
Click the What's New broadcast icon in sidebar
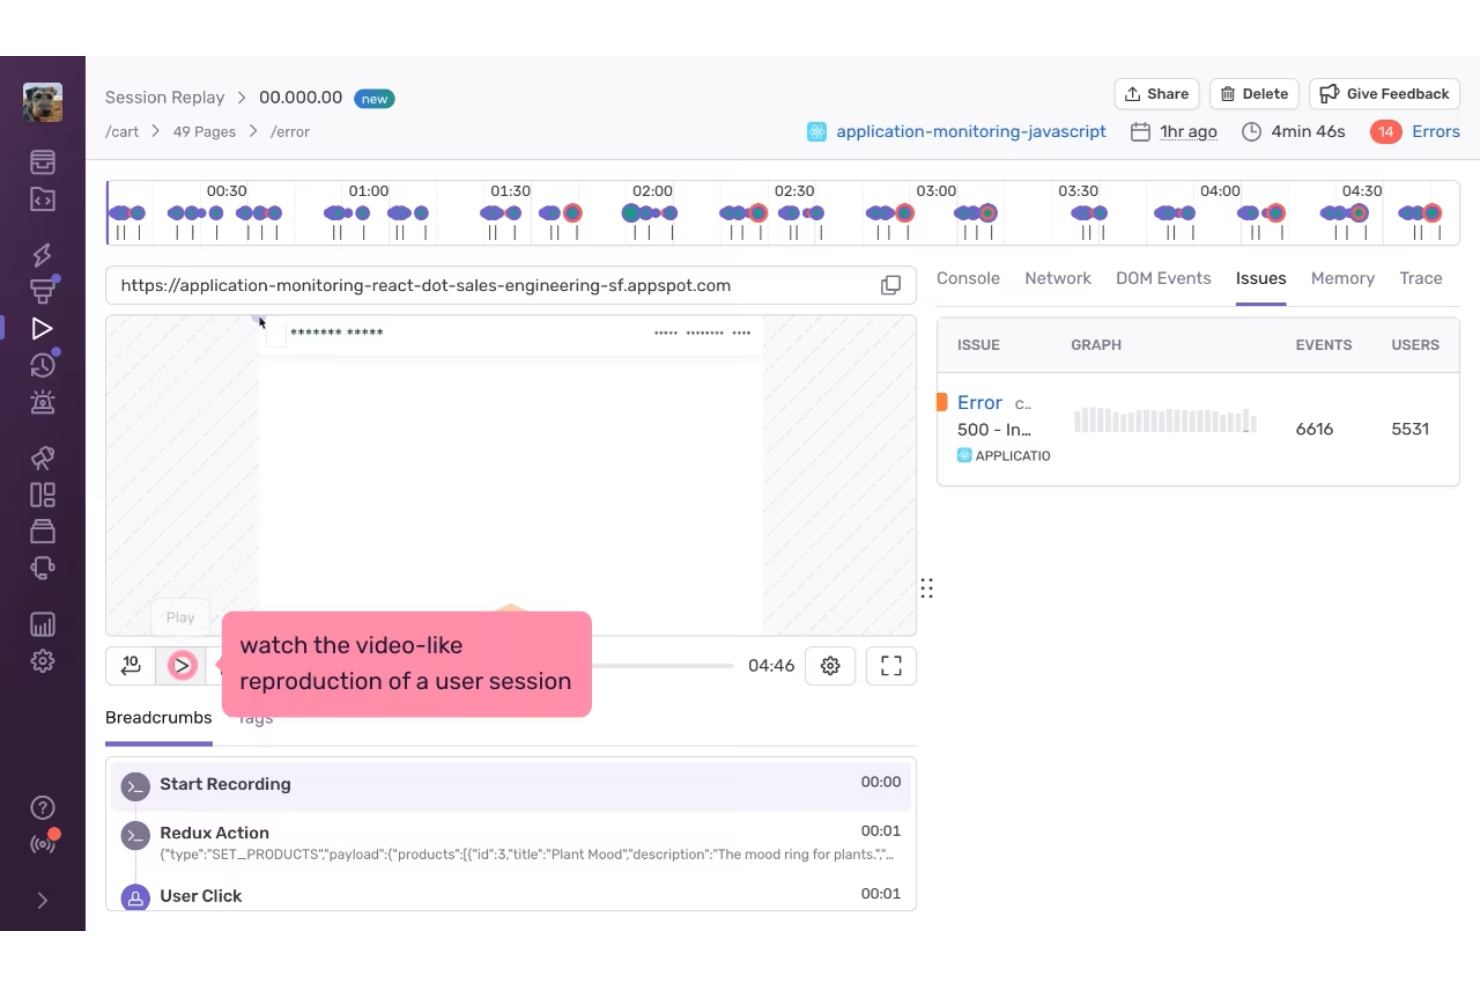pos(42,843)
